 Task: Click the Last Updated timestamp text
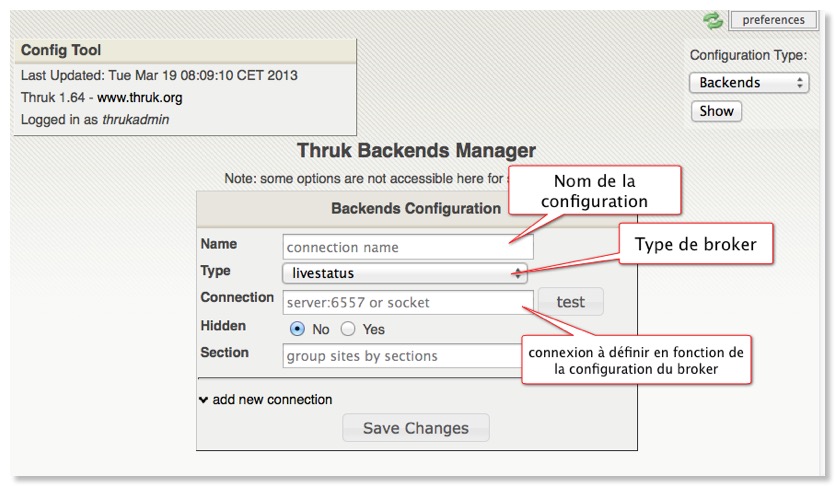[159, 75]
